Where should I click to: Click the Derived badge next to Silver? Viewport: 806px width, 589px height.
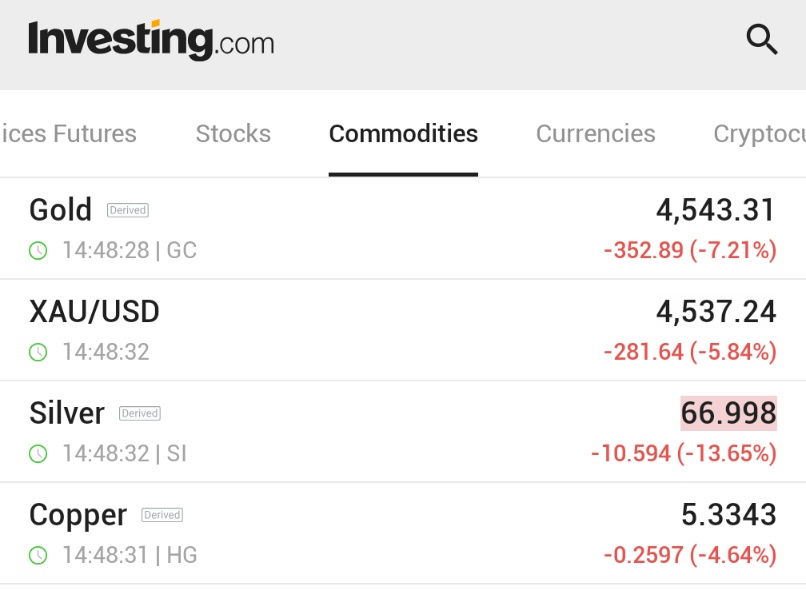pyautogui.click(x=140, y=413)
